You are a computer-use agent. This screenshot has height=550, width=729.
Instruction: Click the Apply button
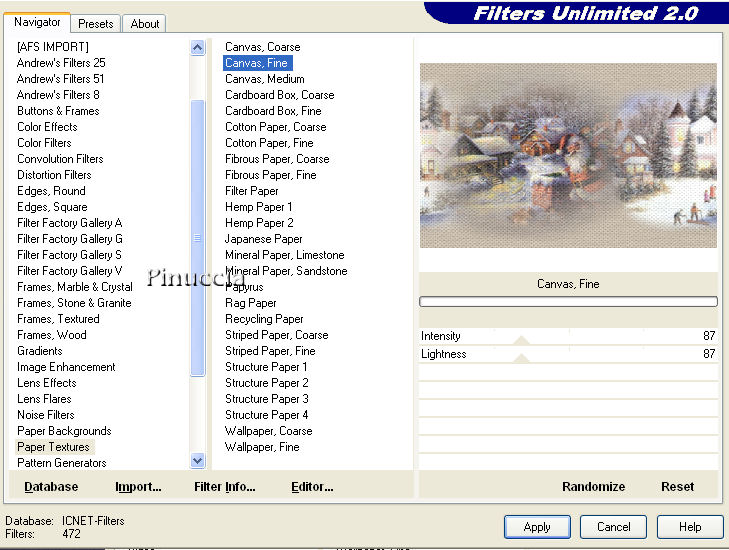[537, 527]
